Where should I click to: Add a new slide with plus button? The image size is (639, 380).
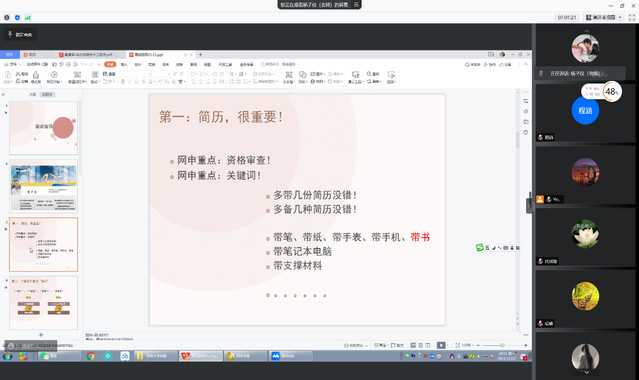(x=41, y=335)
